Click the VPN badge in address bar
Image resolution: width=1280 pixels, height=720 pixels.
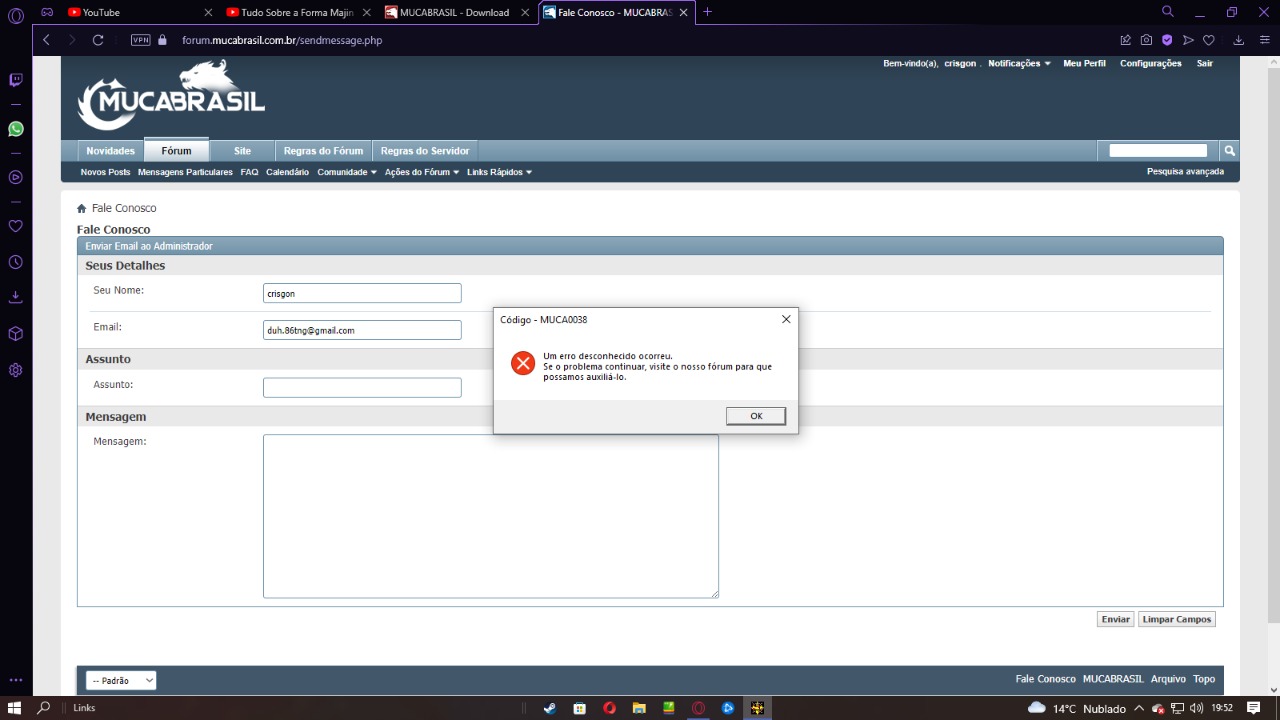point(140,40)
